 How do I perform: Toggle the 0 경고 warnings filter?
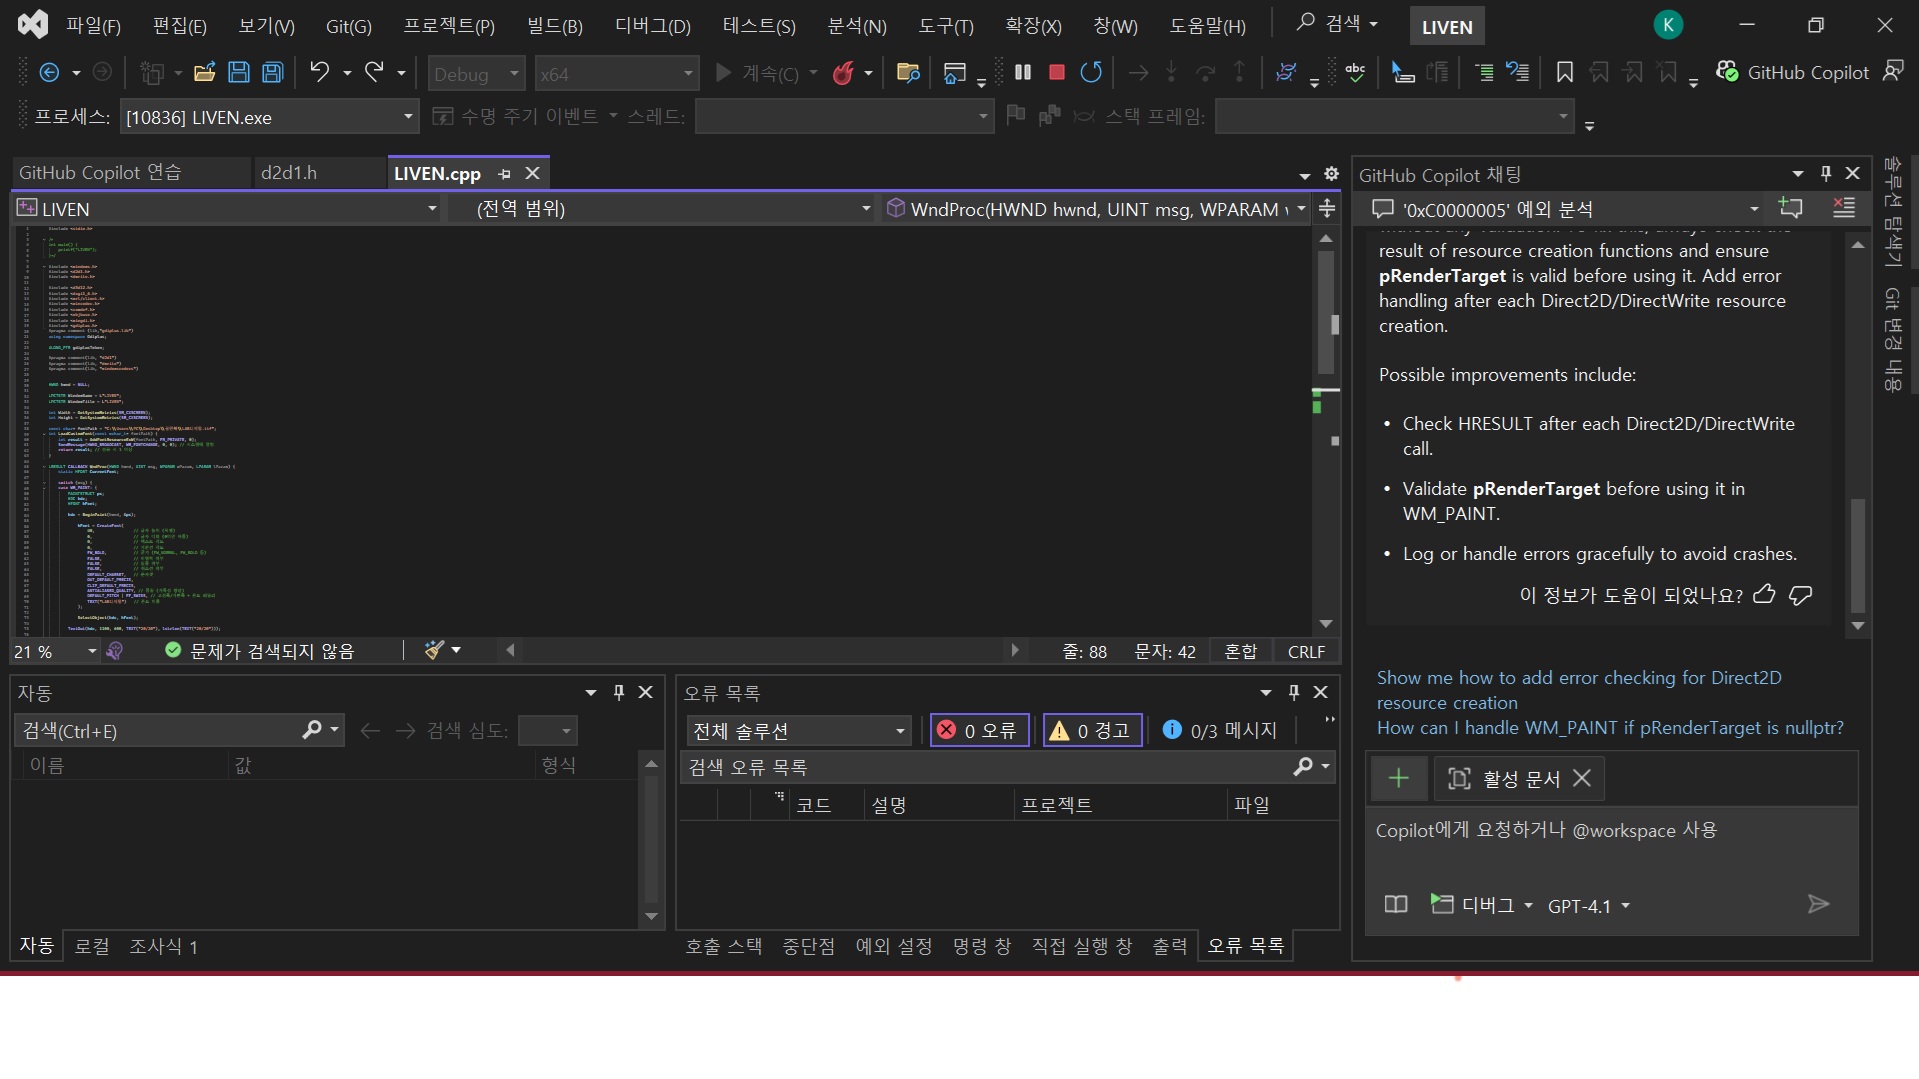(1091, 731)
